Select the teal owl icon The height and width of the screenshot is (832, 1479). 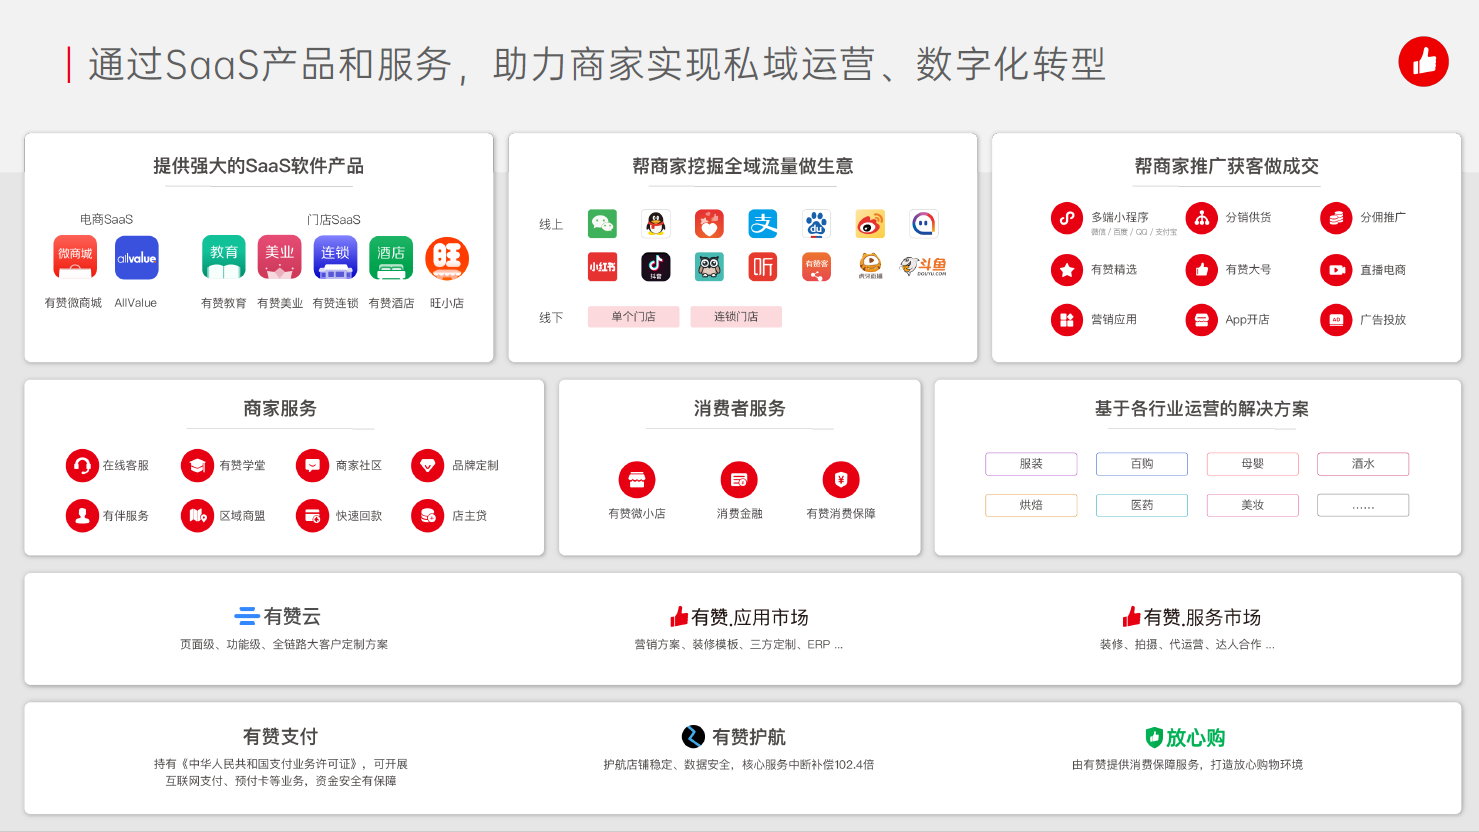(x=709, y=267)
